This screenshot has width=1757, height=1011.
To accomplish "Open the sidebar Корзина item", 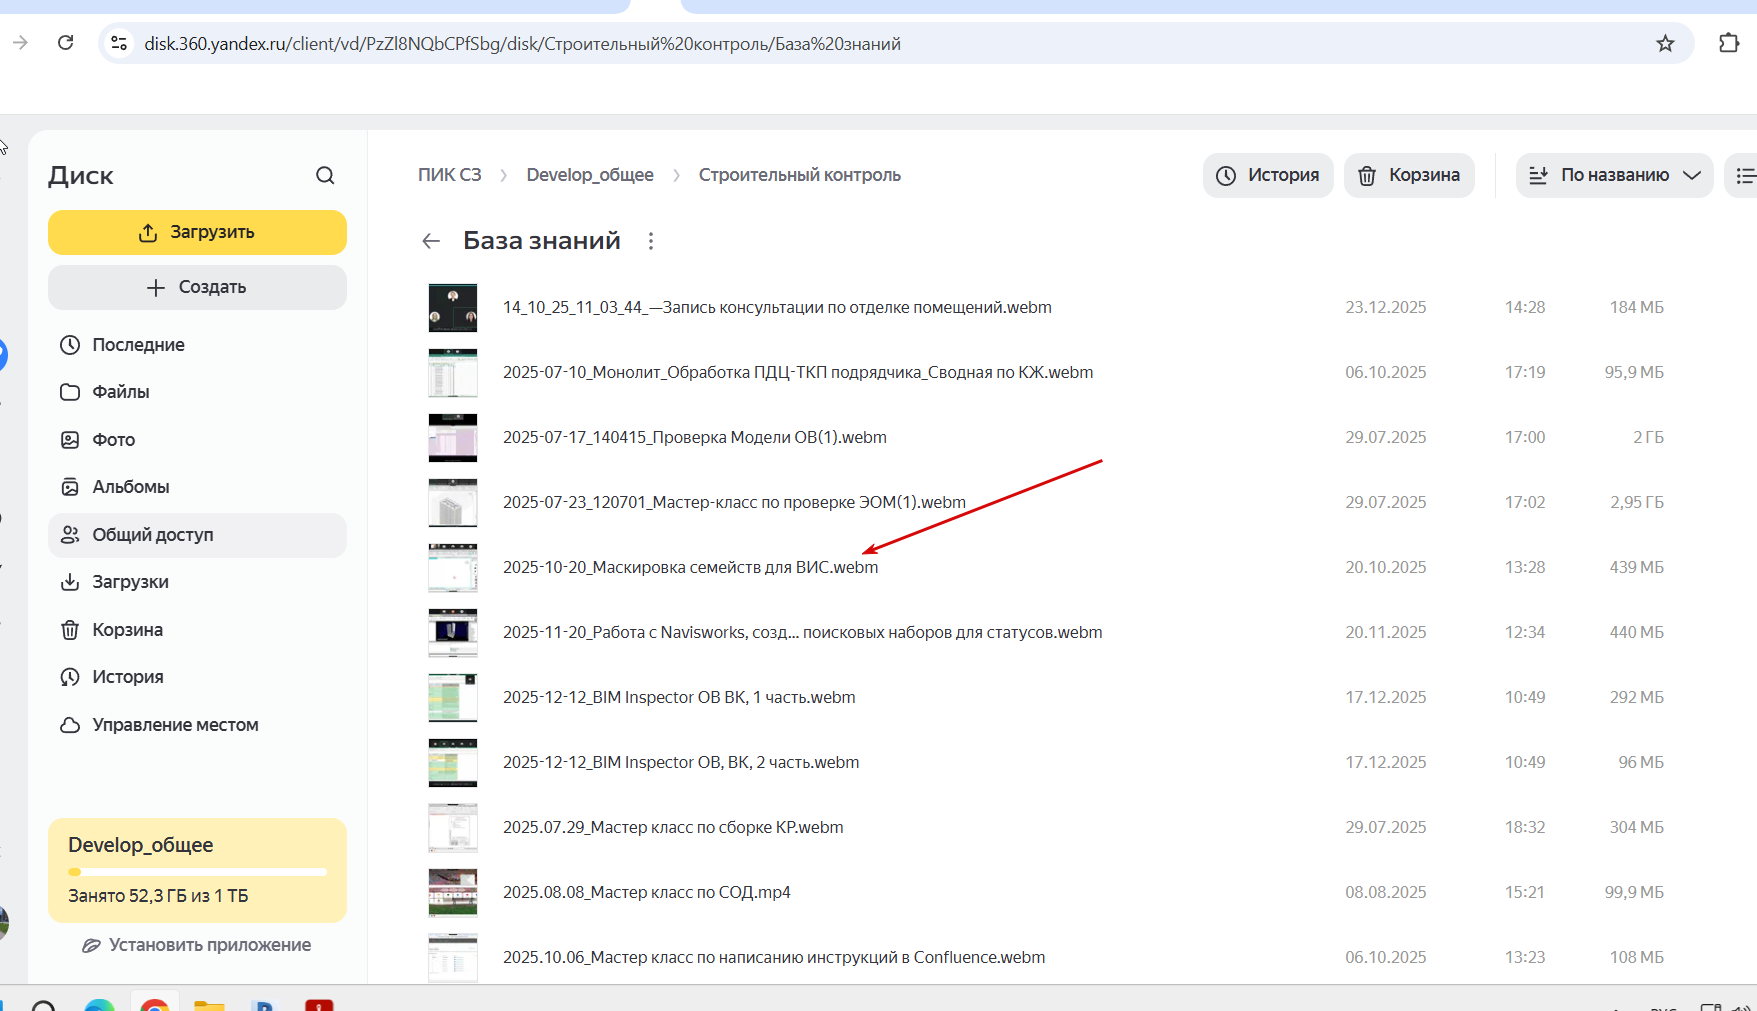I will 197,630.
